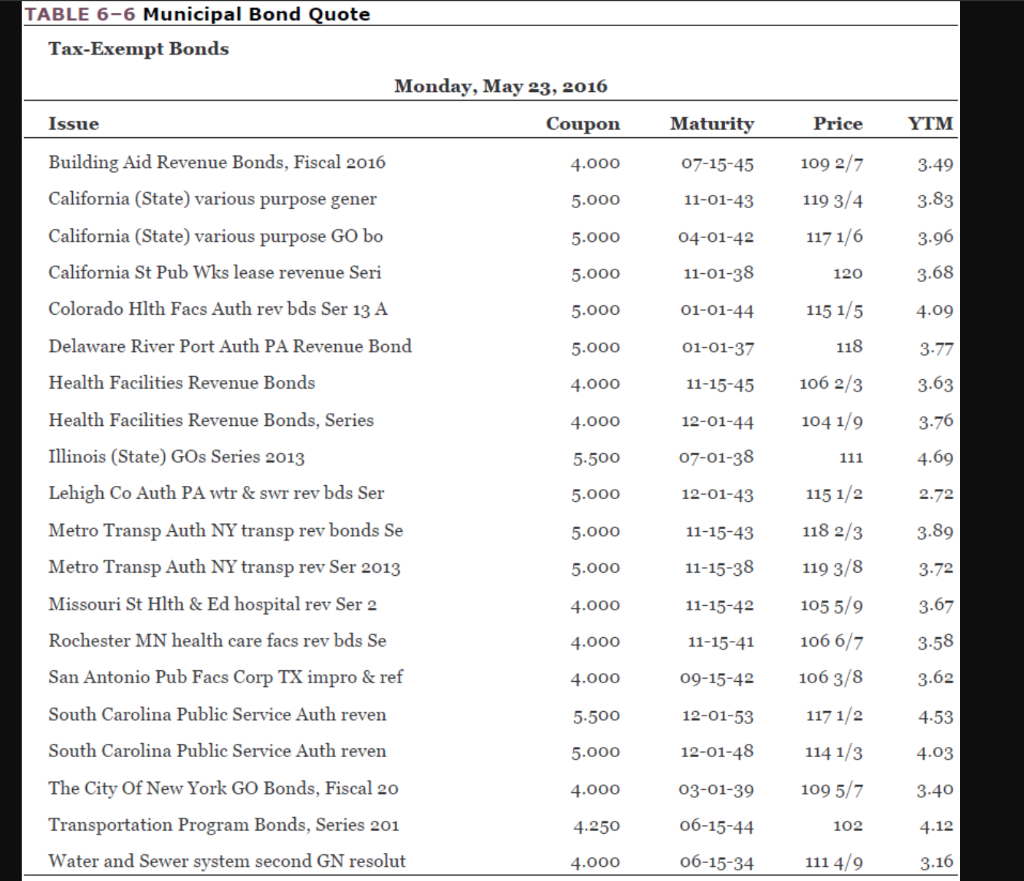
Task: Click maturity 12-01-53 for South Carolina bond
Action: click(712, 714)
